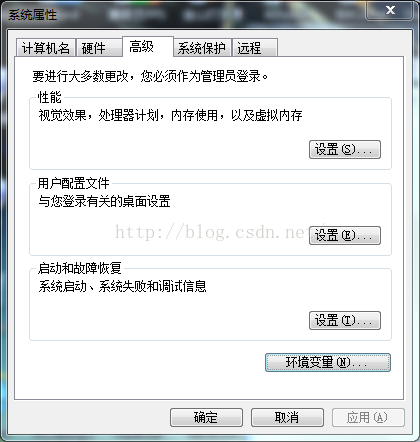The width and height of the screenshot is (420, 442).
Task: Close the 系统属性 window
Action: pos(390,10)
